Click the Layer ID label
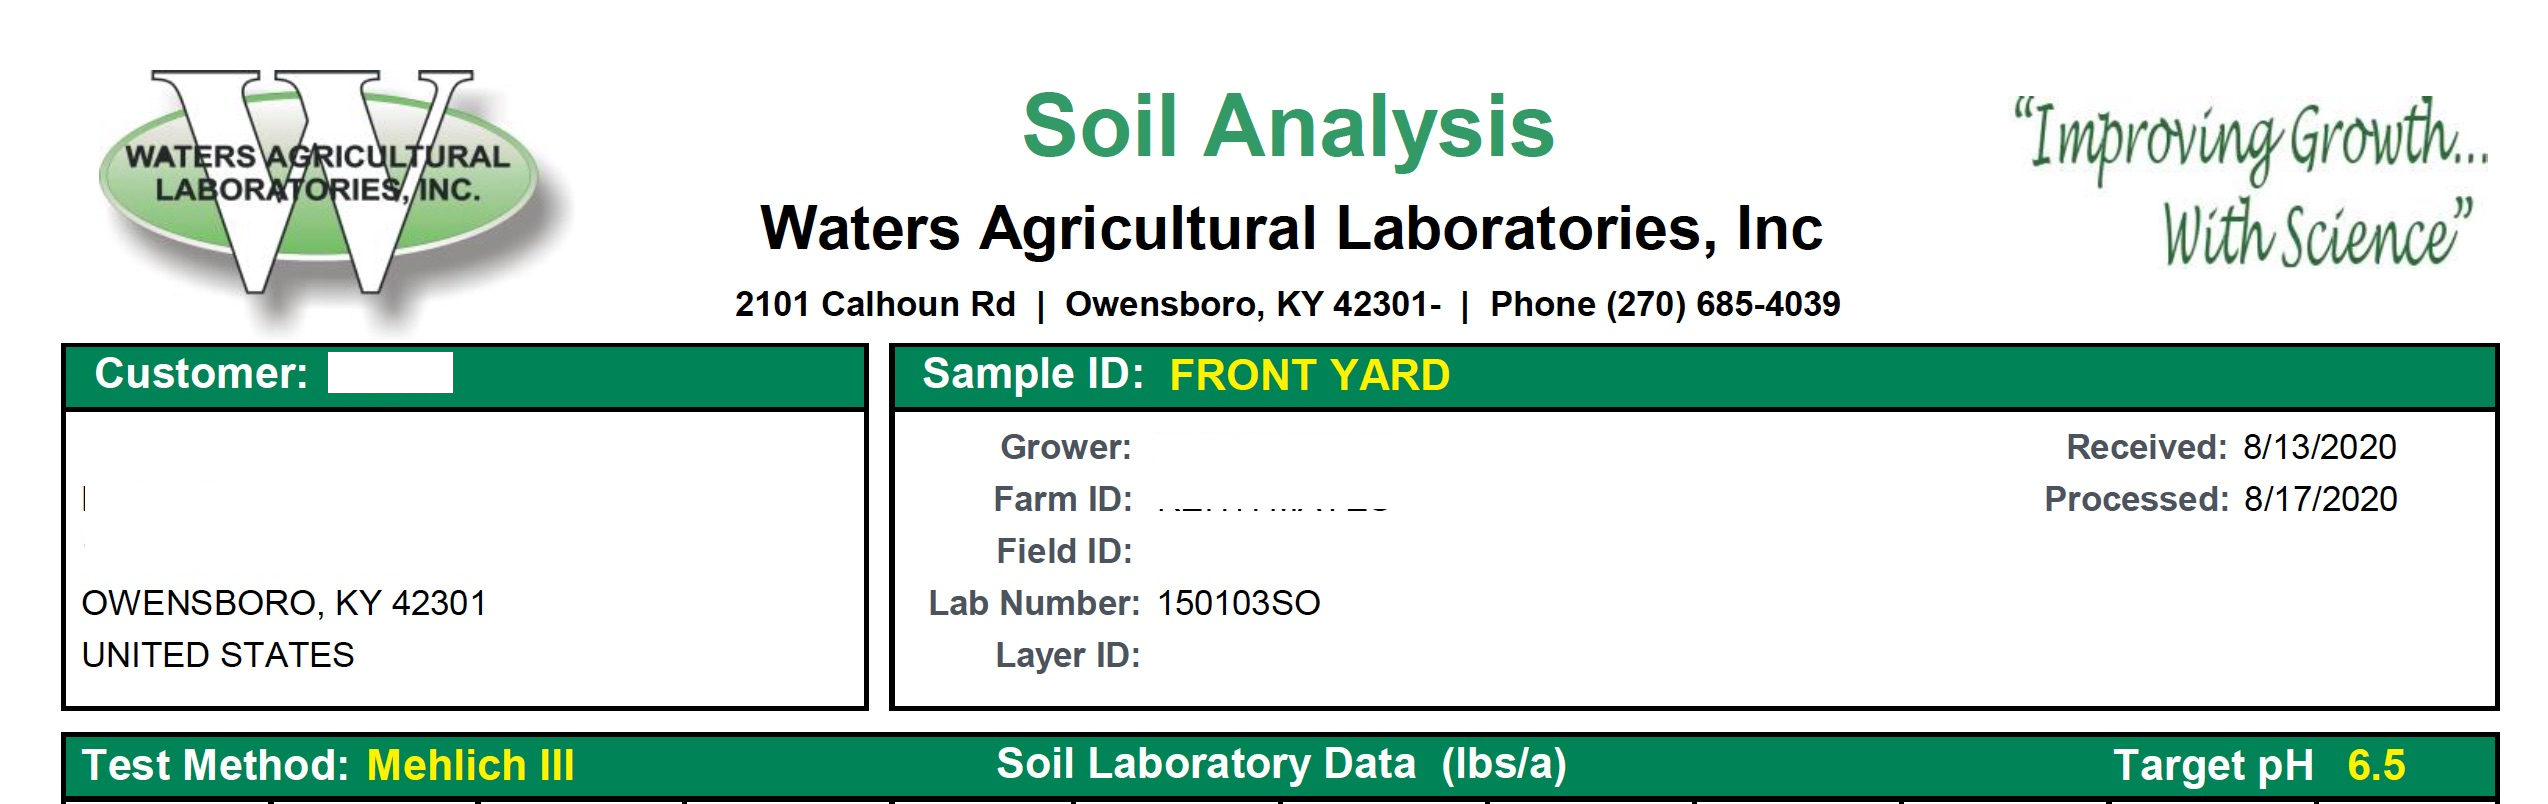This screenshot has width=2548, height=804. click(1067, 655)
